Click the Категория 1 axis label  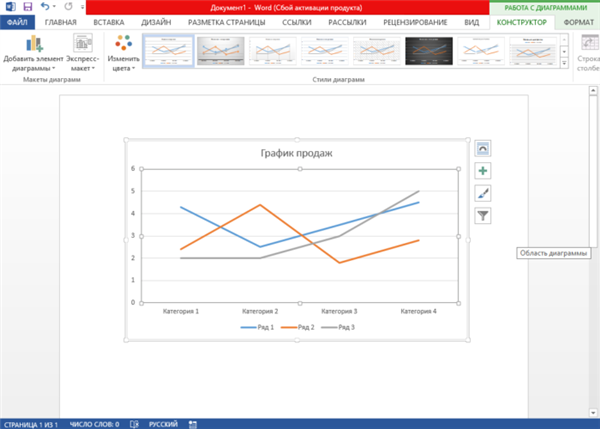point(181,312)
